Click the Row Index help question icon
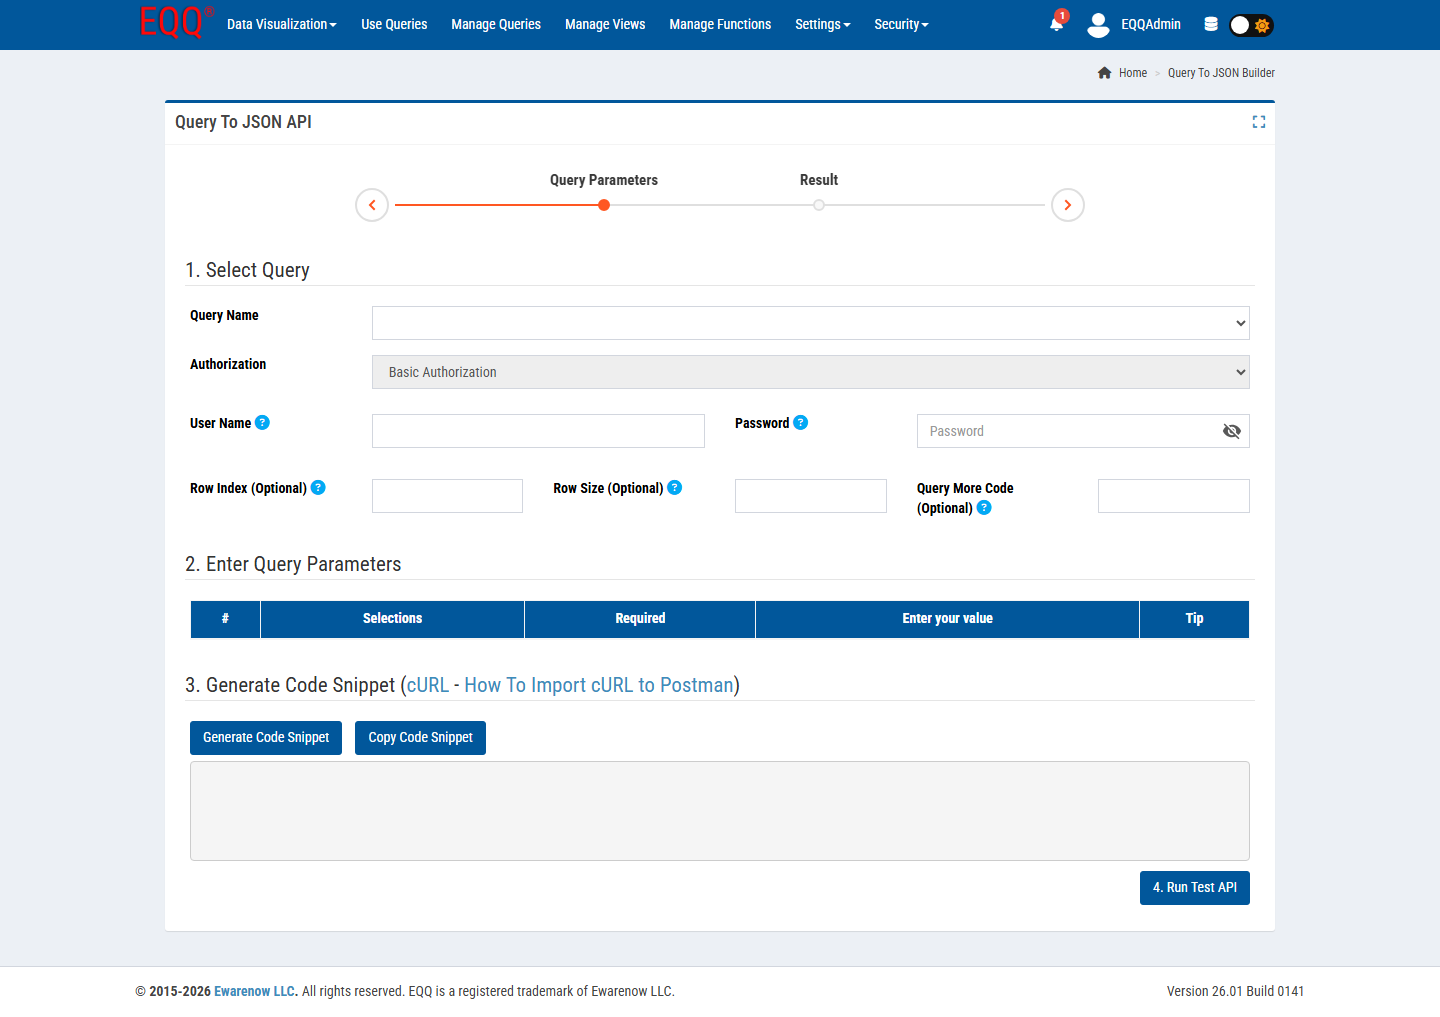 [x=317, y=487]
